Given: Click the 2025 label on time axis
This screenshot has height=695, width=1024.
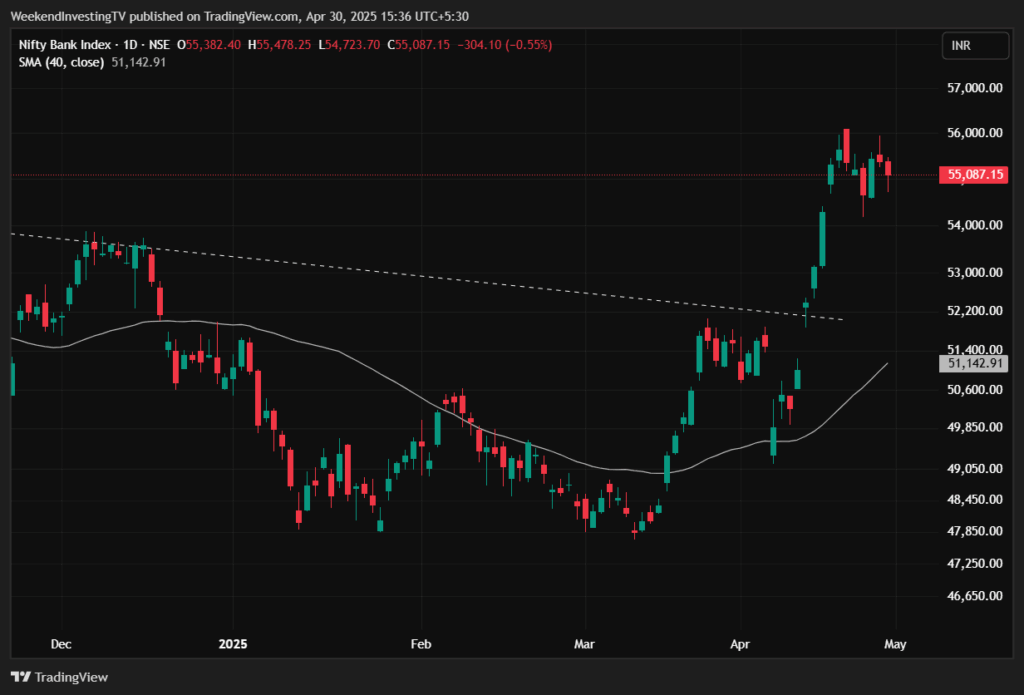Looking at the screenshot, I should tap(233, 644).
